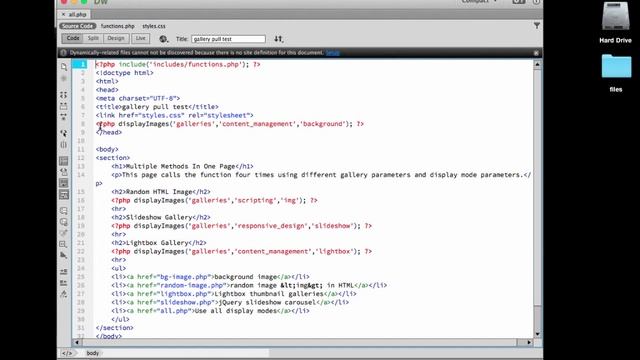Dismiss the dynamically-related files notification
The image size is (640, 360).
coord(536,53)
